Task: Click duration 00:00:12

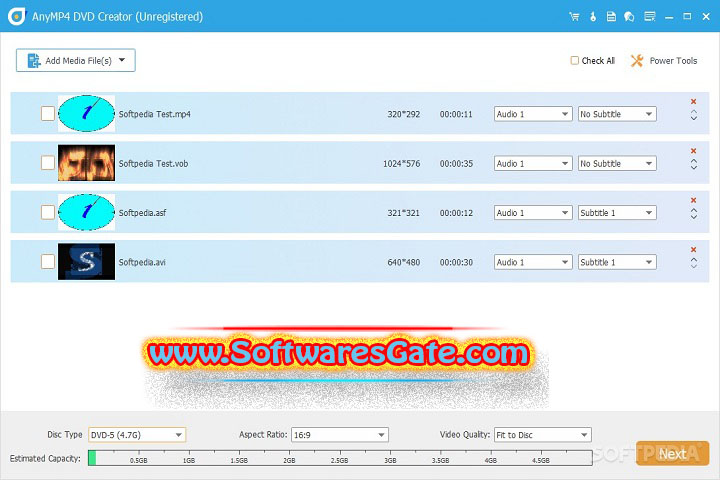Action: [456, 213]
